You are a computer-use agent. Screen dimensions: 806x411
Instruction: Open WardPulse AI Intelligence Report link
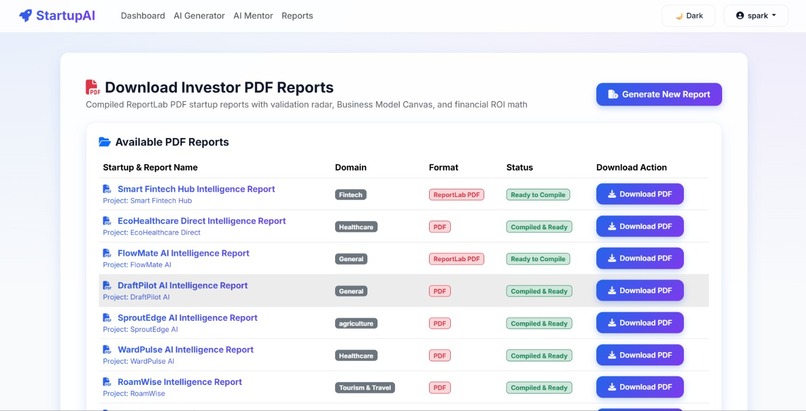click(186, 350)
